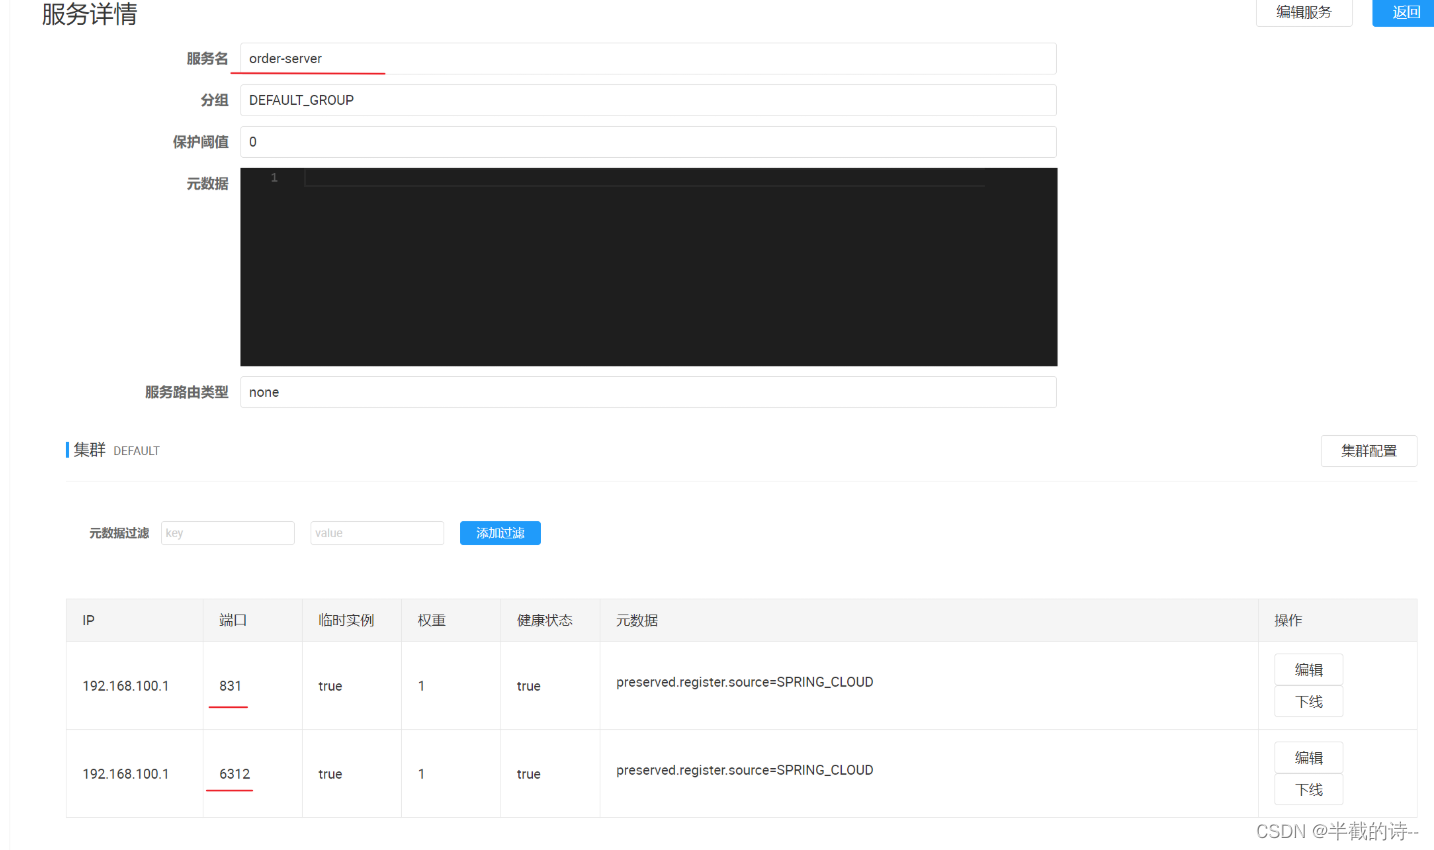
Task: Click health status true in port 6312 row
Action: tap(528, 774)
